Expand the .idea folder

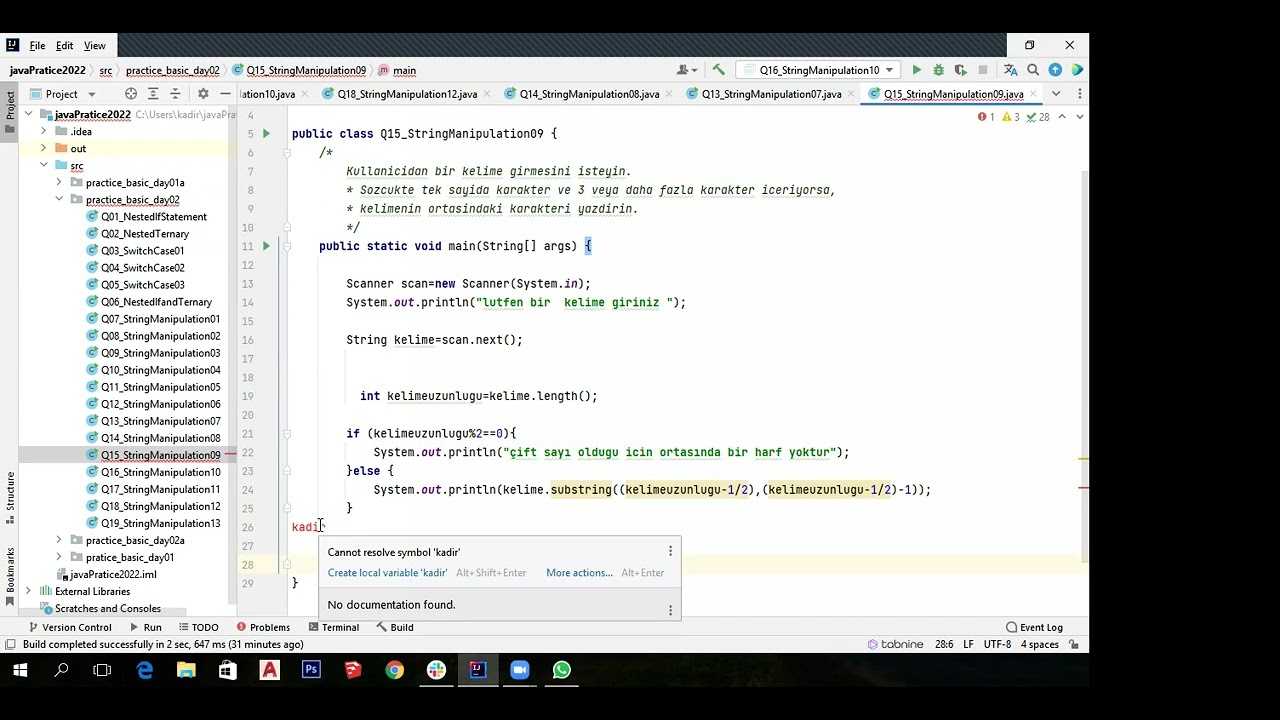coord(43,131)
